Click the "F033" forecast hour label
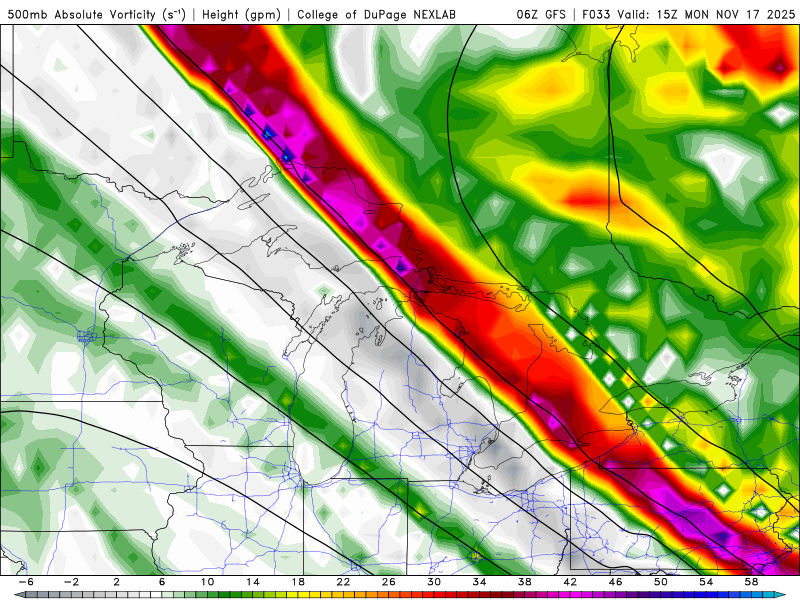This screenshot has height=600, width=800. point(595,15)
